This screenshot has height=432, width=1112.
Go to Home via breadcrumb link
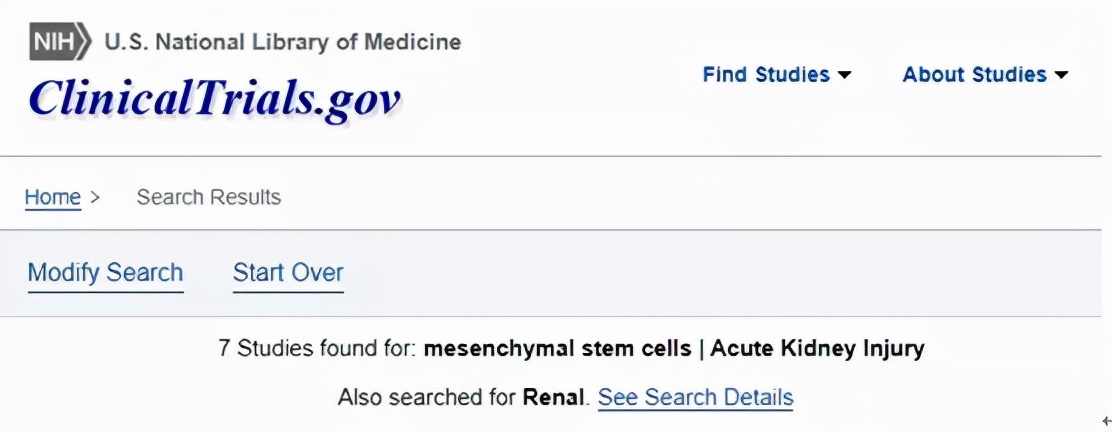coord(53,197)
